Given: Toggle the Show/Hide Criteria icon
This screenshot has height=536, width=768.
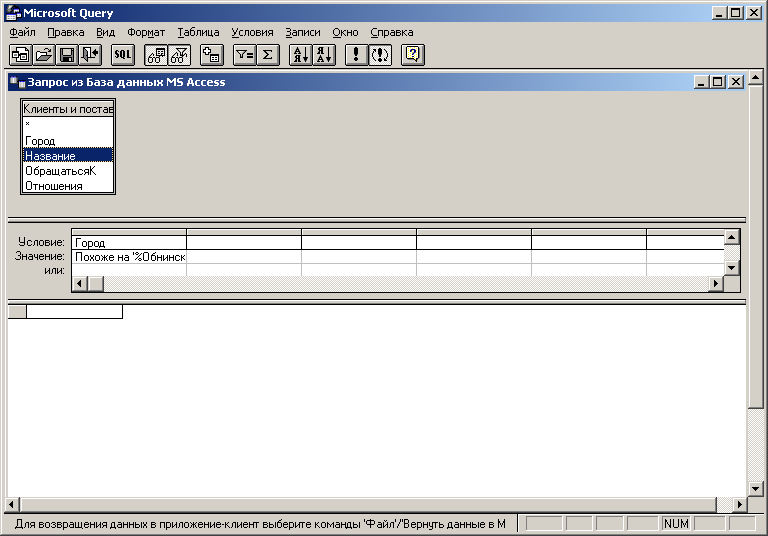Looking at the screenshot, I should click(179, 55).
